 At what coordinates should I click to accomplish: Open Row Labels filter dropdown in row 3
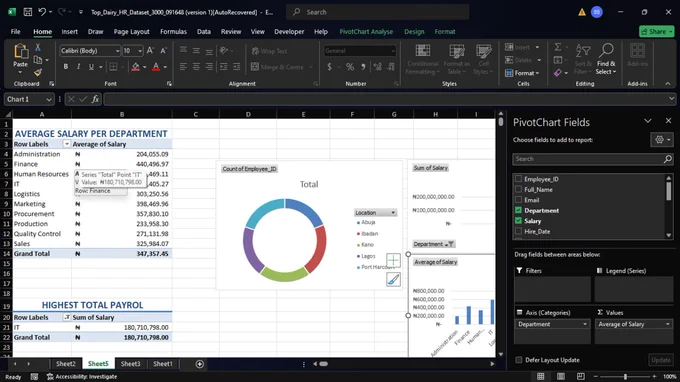pyautogui.click(x=67, y=144)
